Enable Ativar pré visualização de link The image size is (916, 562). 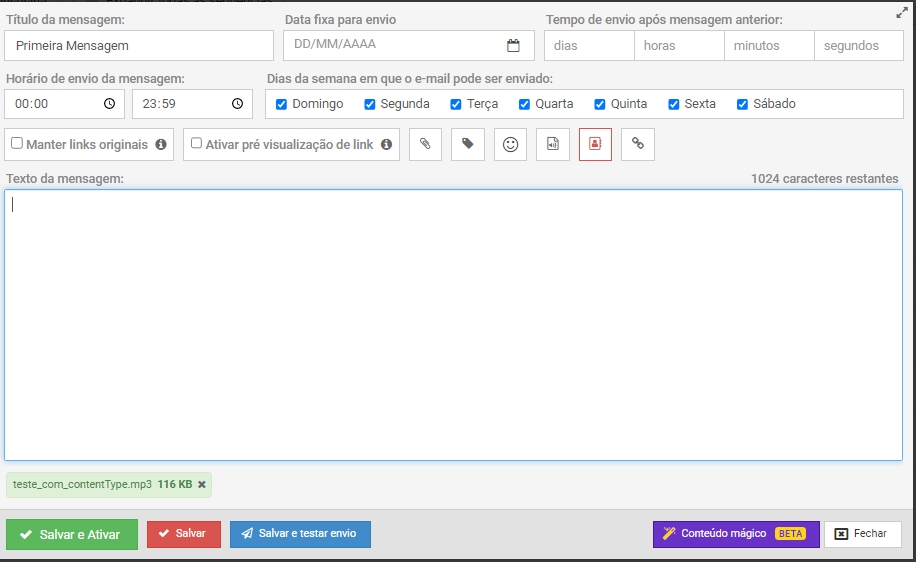tap(197, 144)
